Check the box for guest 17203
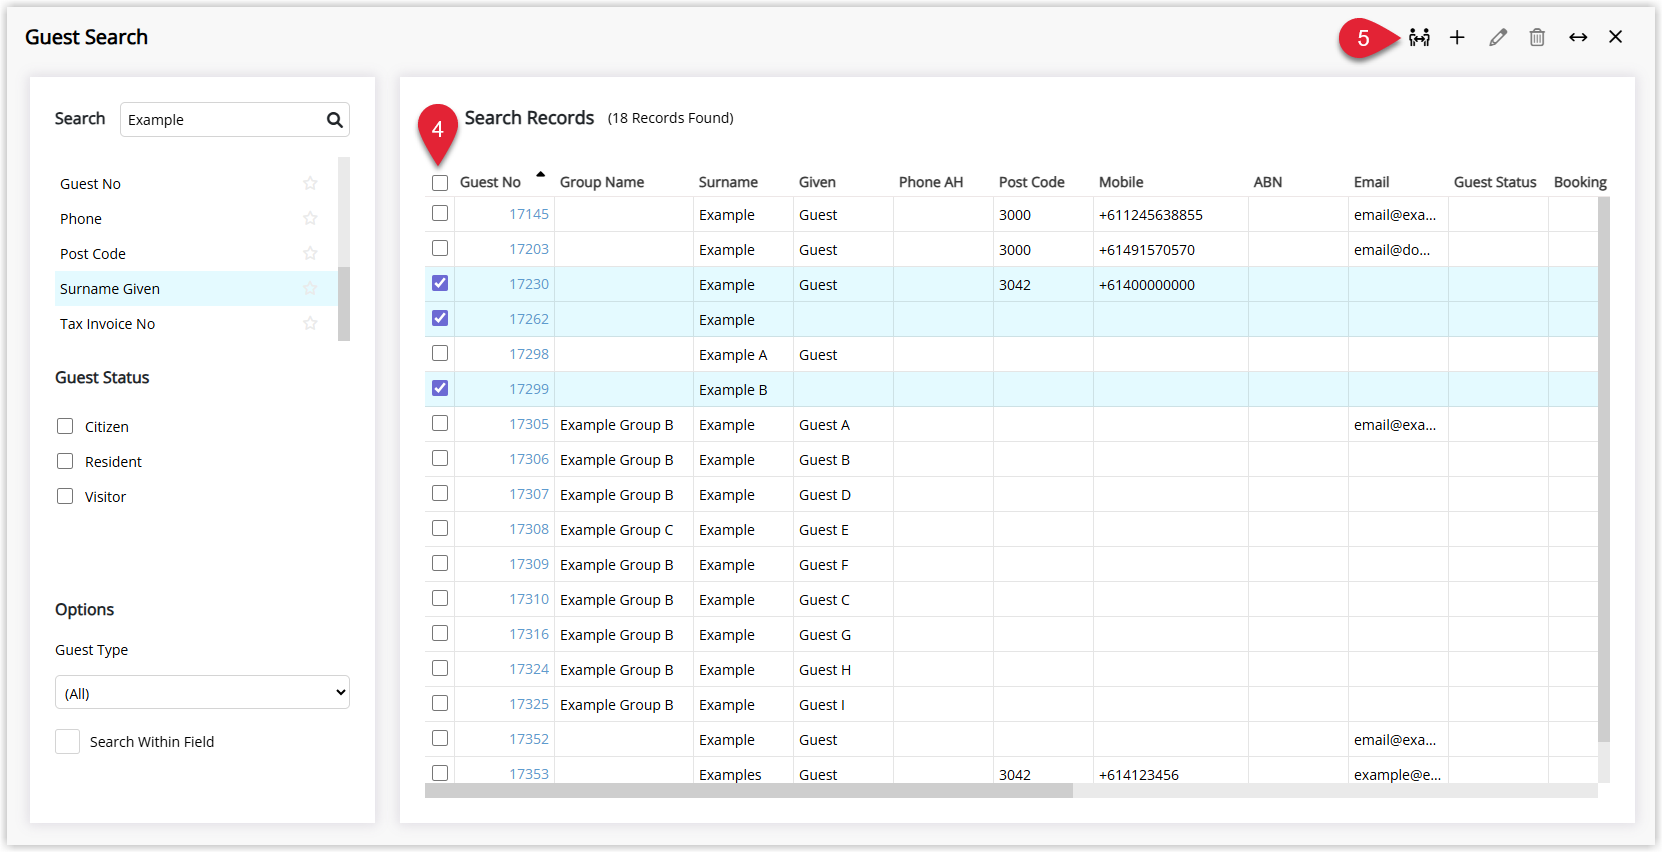 (x=440, y=248)
